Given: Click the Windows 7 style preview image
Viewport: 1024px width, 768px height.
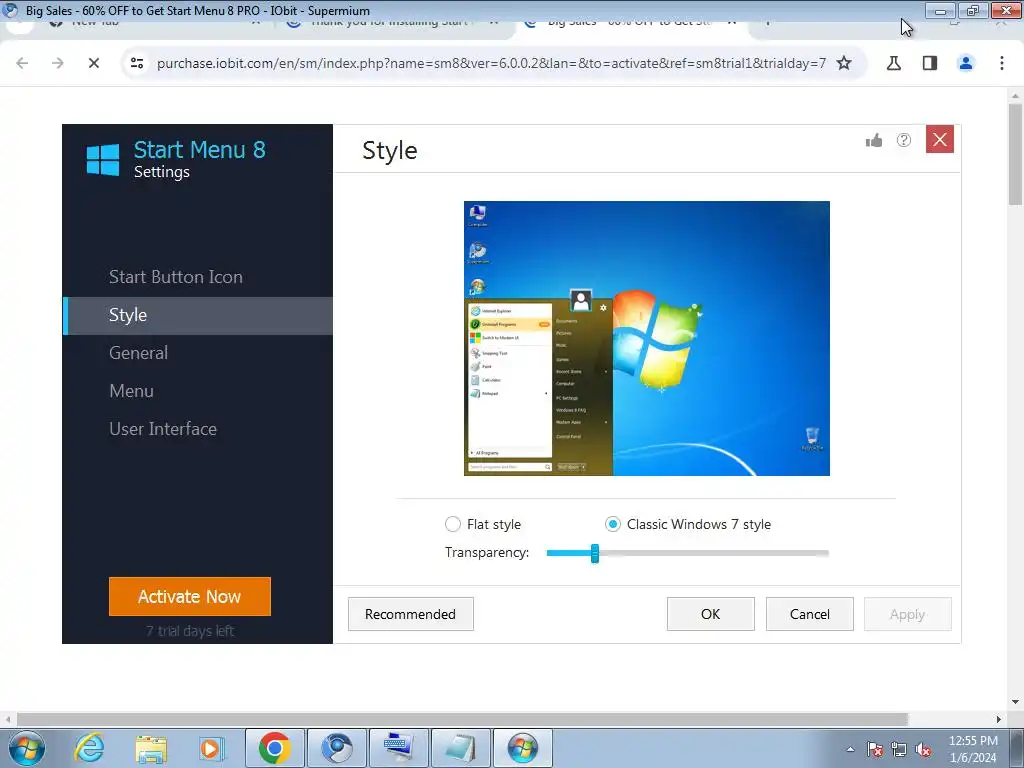Looking at the screenshot, I should tap(647, 338).
